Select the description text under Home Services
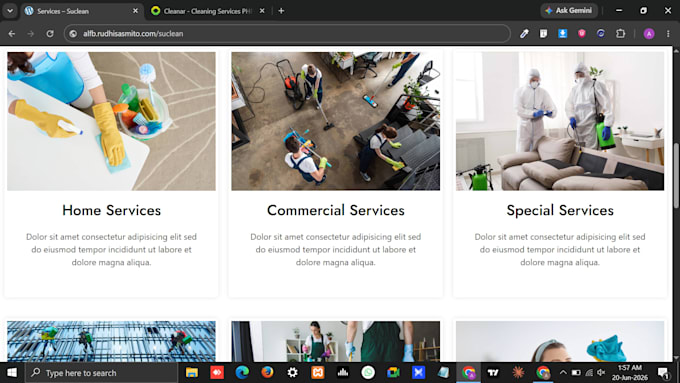Viewport: 680px width, 383px height. [111, 249]
